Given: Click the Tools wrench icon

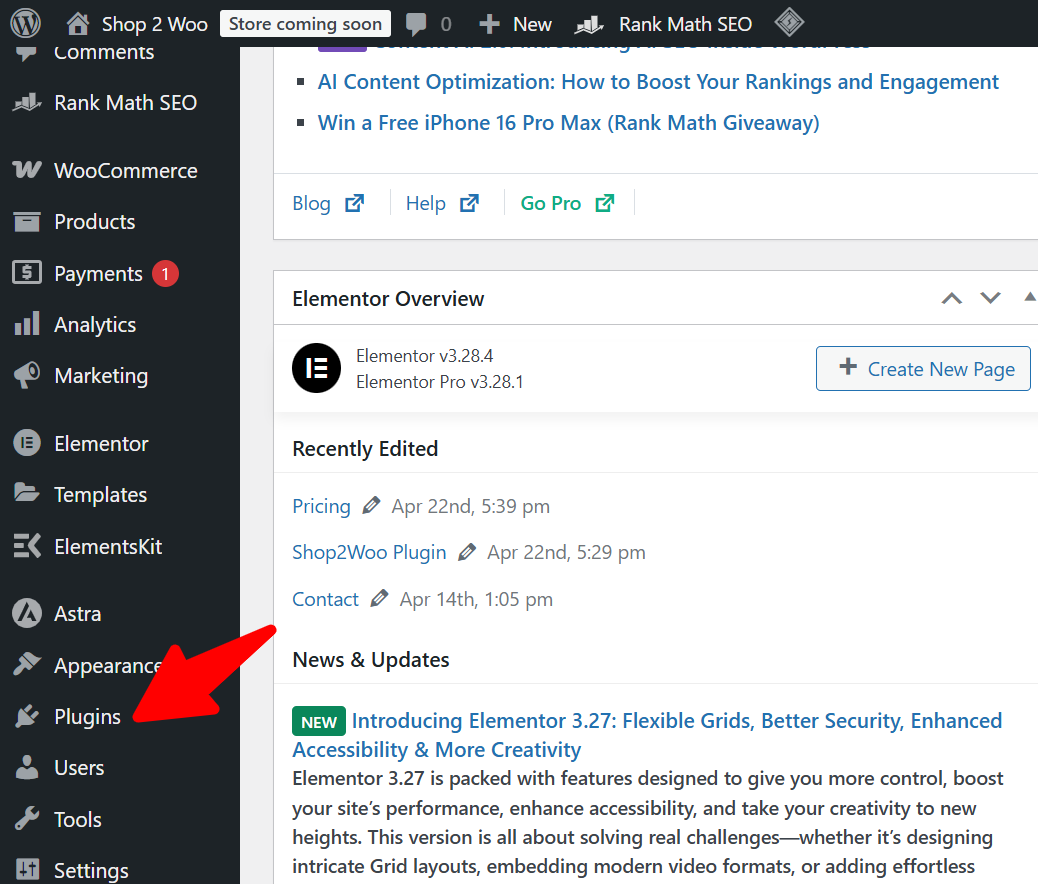Looking at the screenshot, I should click(27, 818).
